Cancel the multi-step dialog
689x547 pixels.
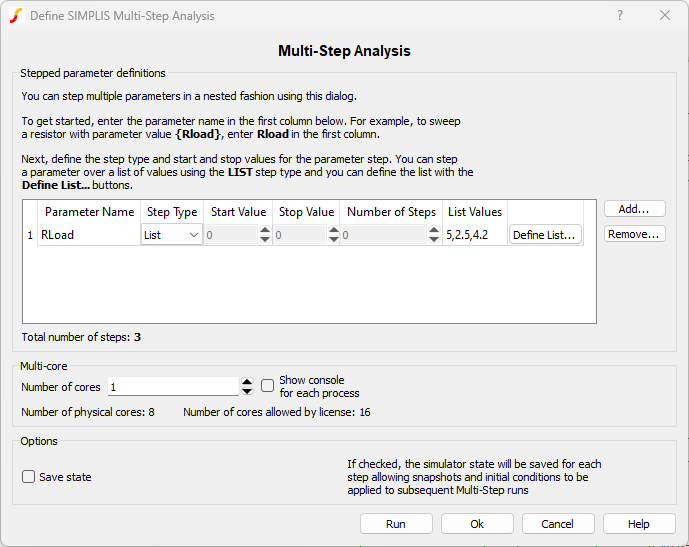tap(557, 524)
